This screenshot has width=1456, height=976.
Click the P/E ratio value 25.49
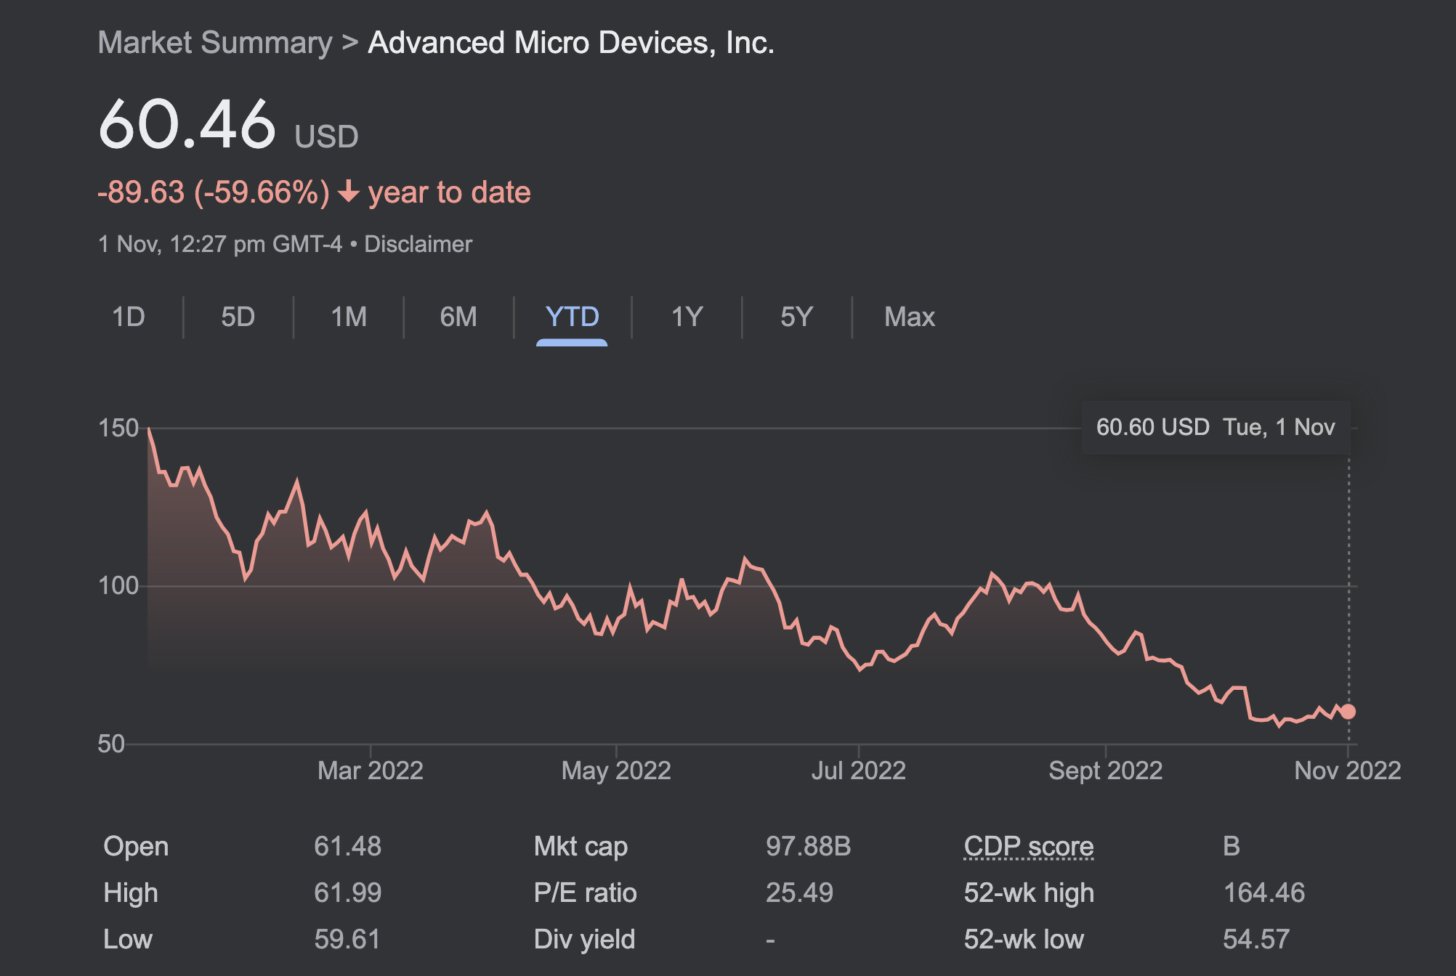[x=799, y=893]
